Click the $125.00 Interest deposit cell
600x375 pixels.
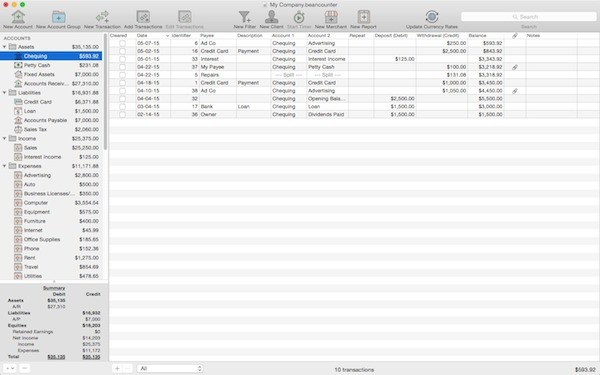tap(395, 59)
